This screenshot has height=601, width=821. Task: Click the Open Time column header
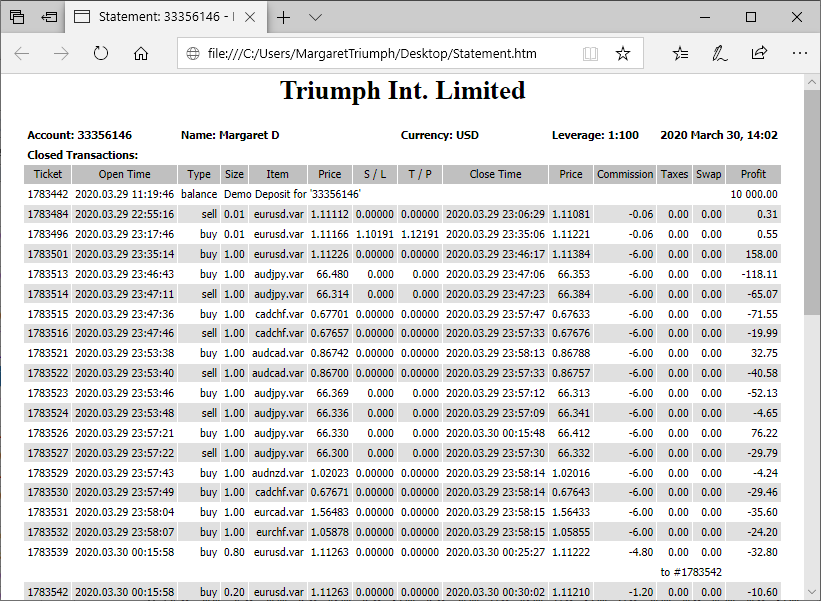[x=124, y=174]
